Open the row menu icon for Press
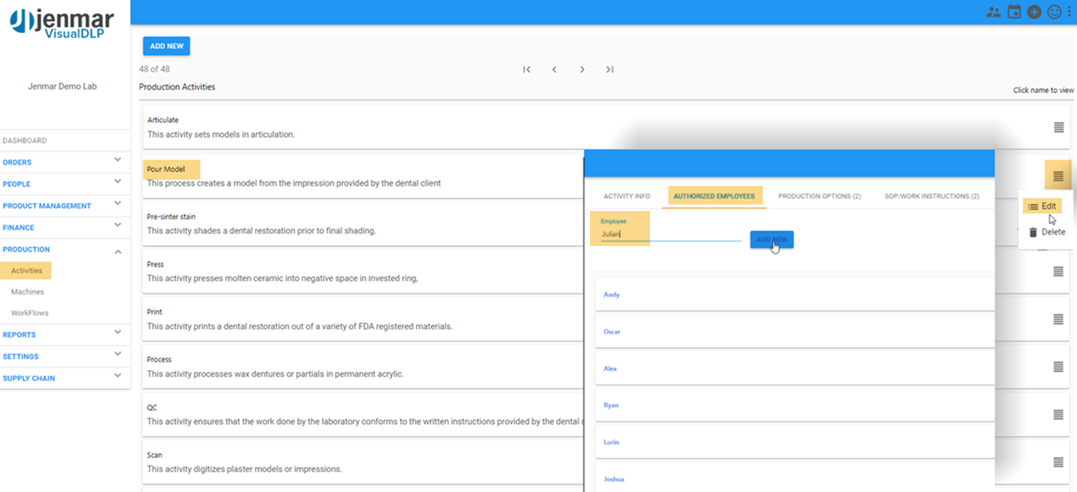 coord(1058,271)
